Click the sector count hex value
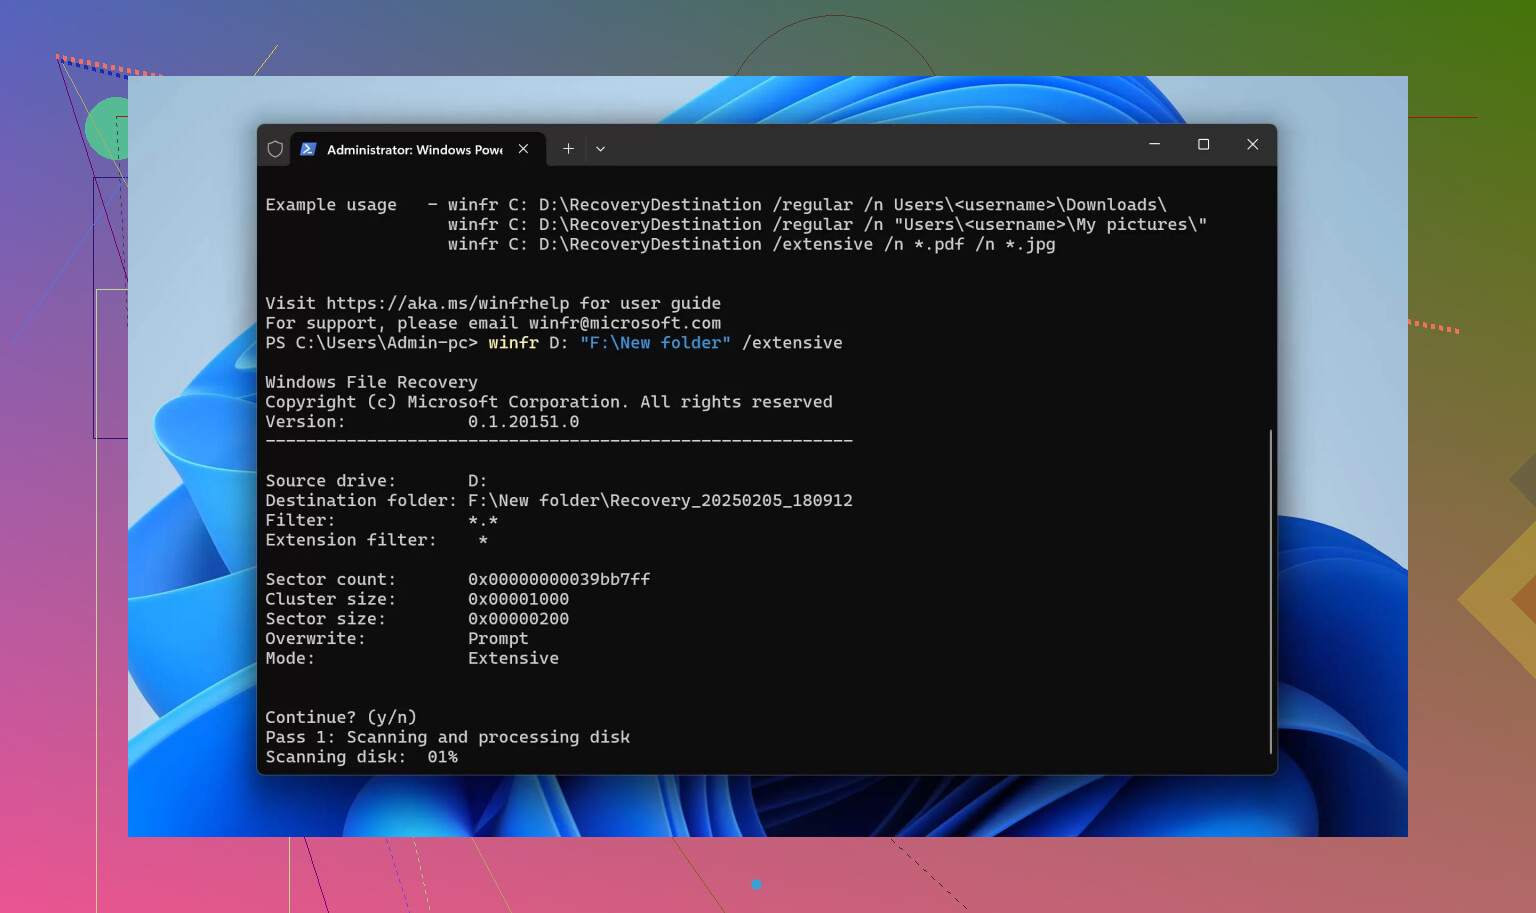 click(x=558, y=579)
